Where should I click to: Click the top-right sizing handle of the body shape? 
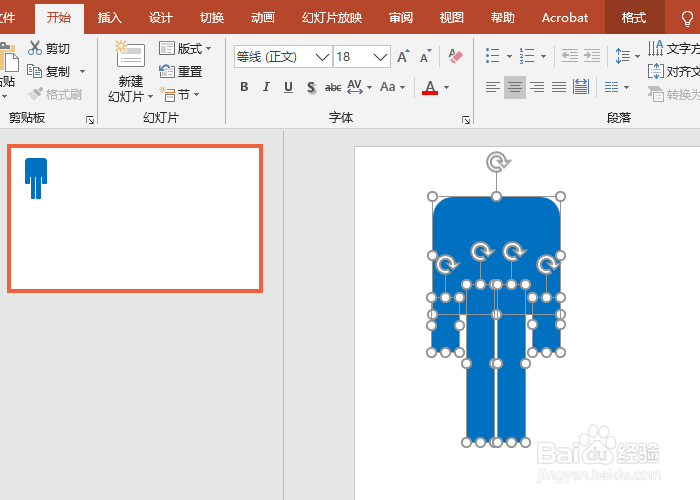pyautogui.click(x=560, y=196)
